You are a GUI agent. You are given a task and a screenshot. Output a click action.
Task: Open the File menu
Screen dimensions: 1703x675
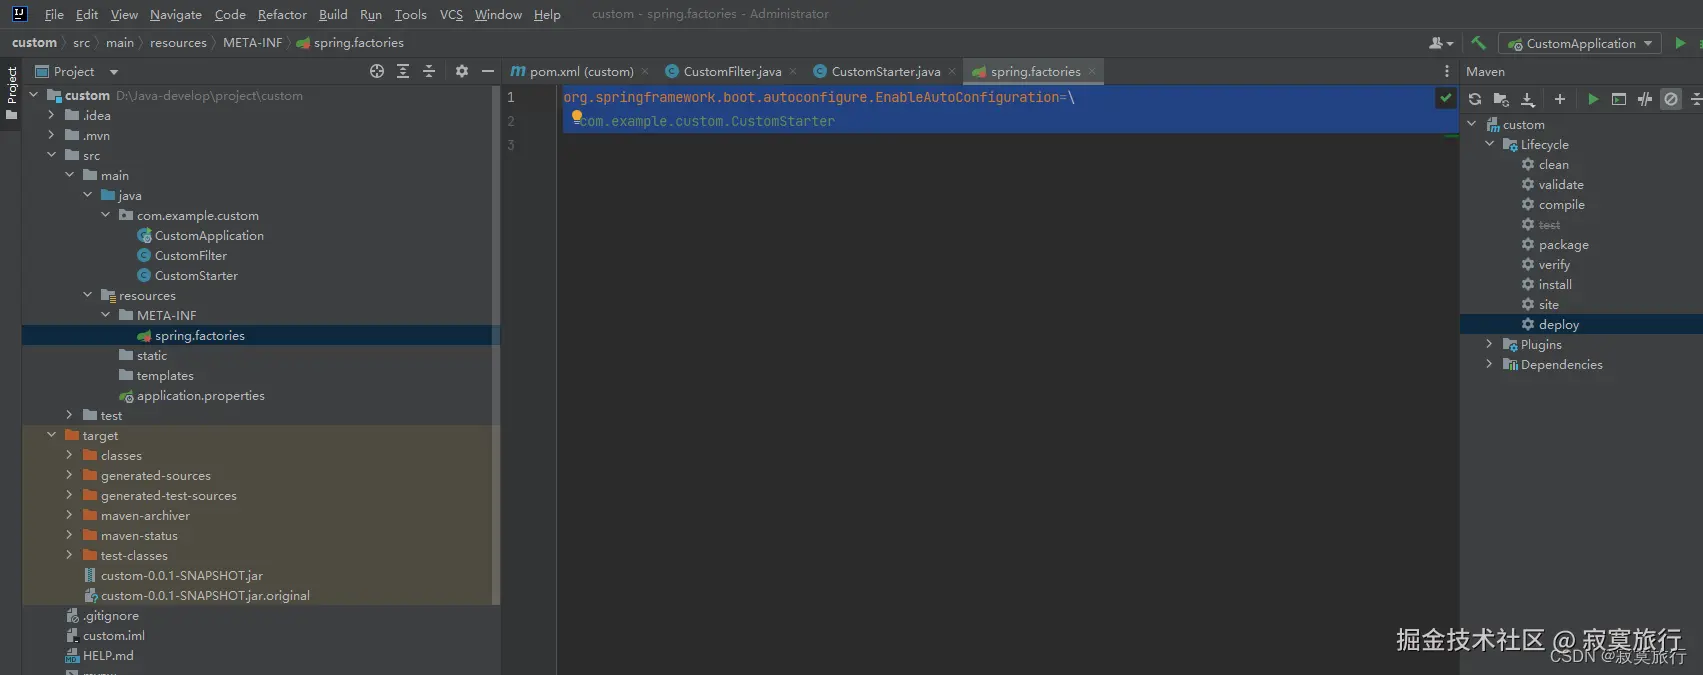point(54,14)
